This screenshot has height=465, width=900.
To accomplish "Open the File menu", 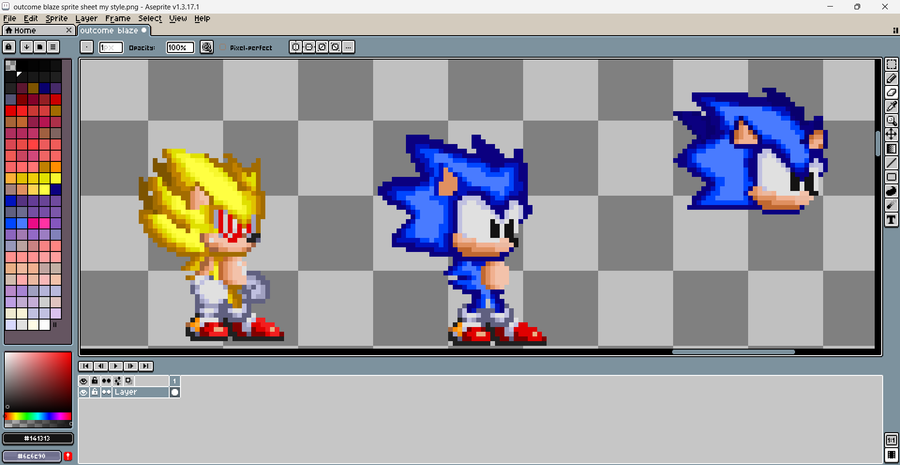I will tap(9, 18).
